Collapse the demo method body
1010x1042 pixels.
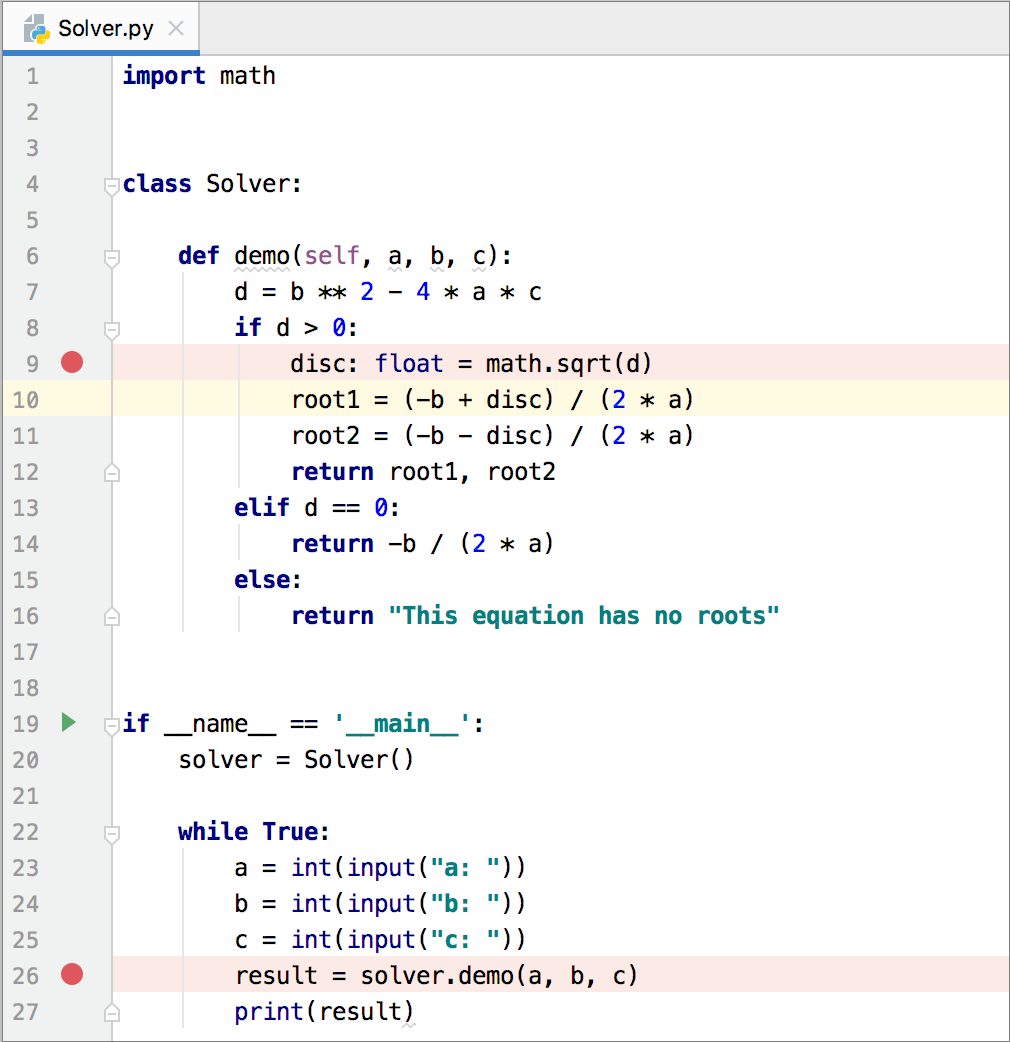coord(112,256)
